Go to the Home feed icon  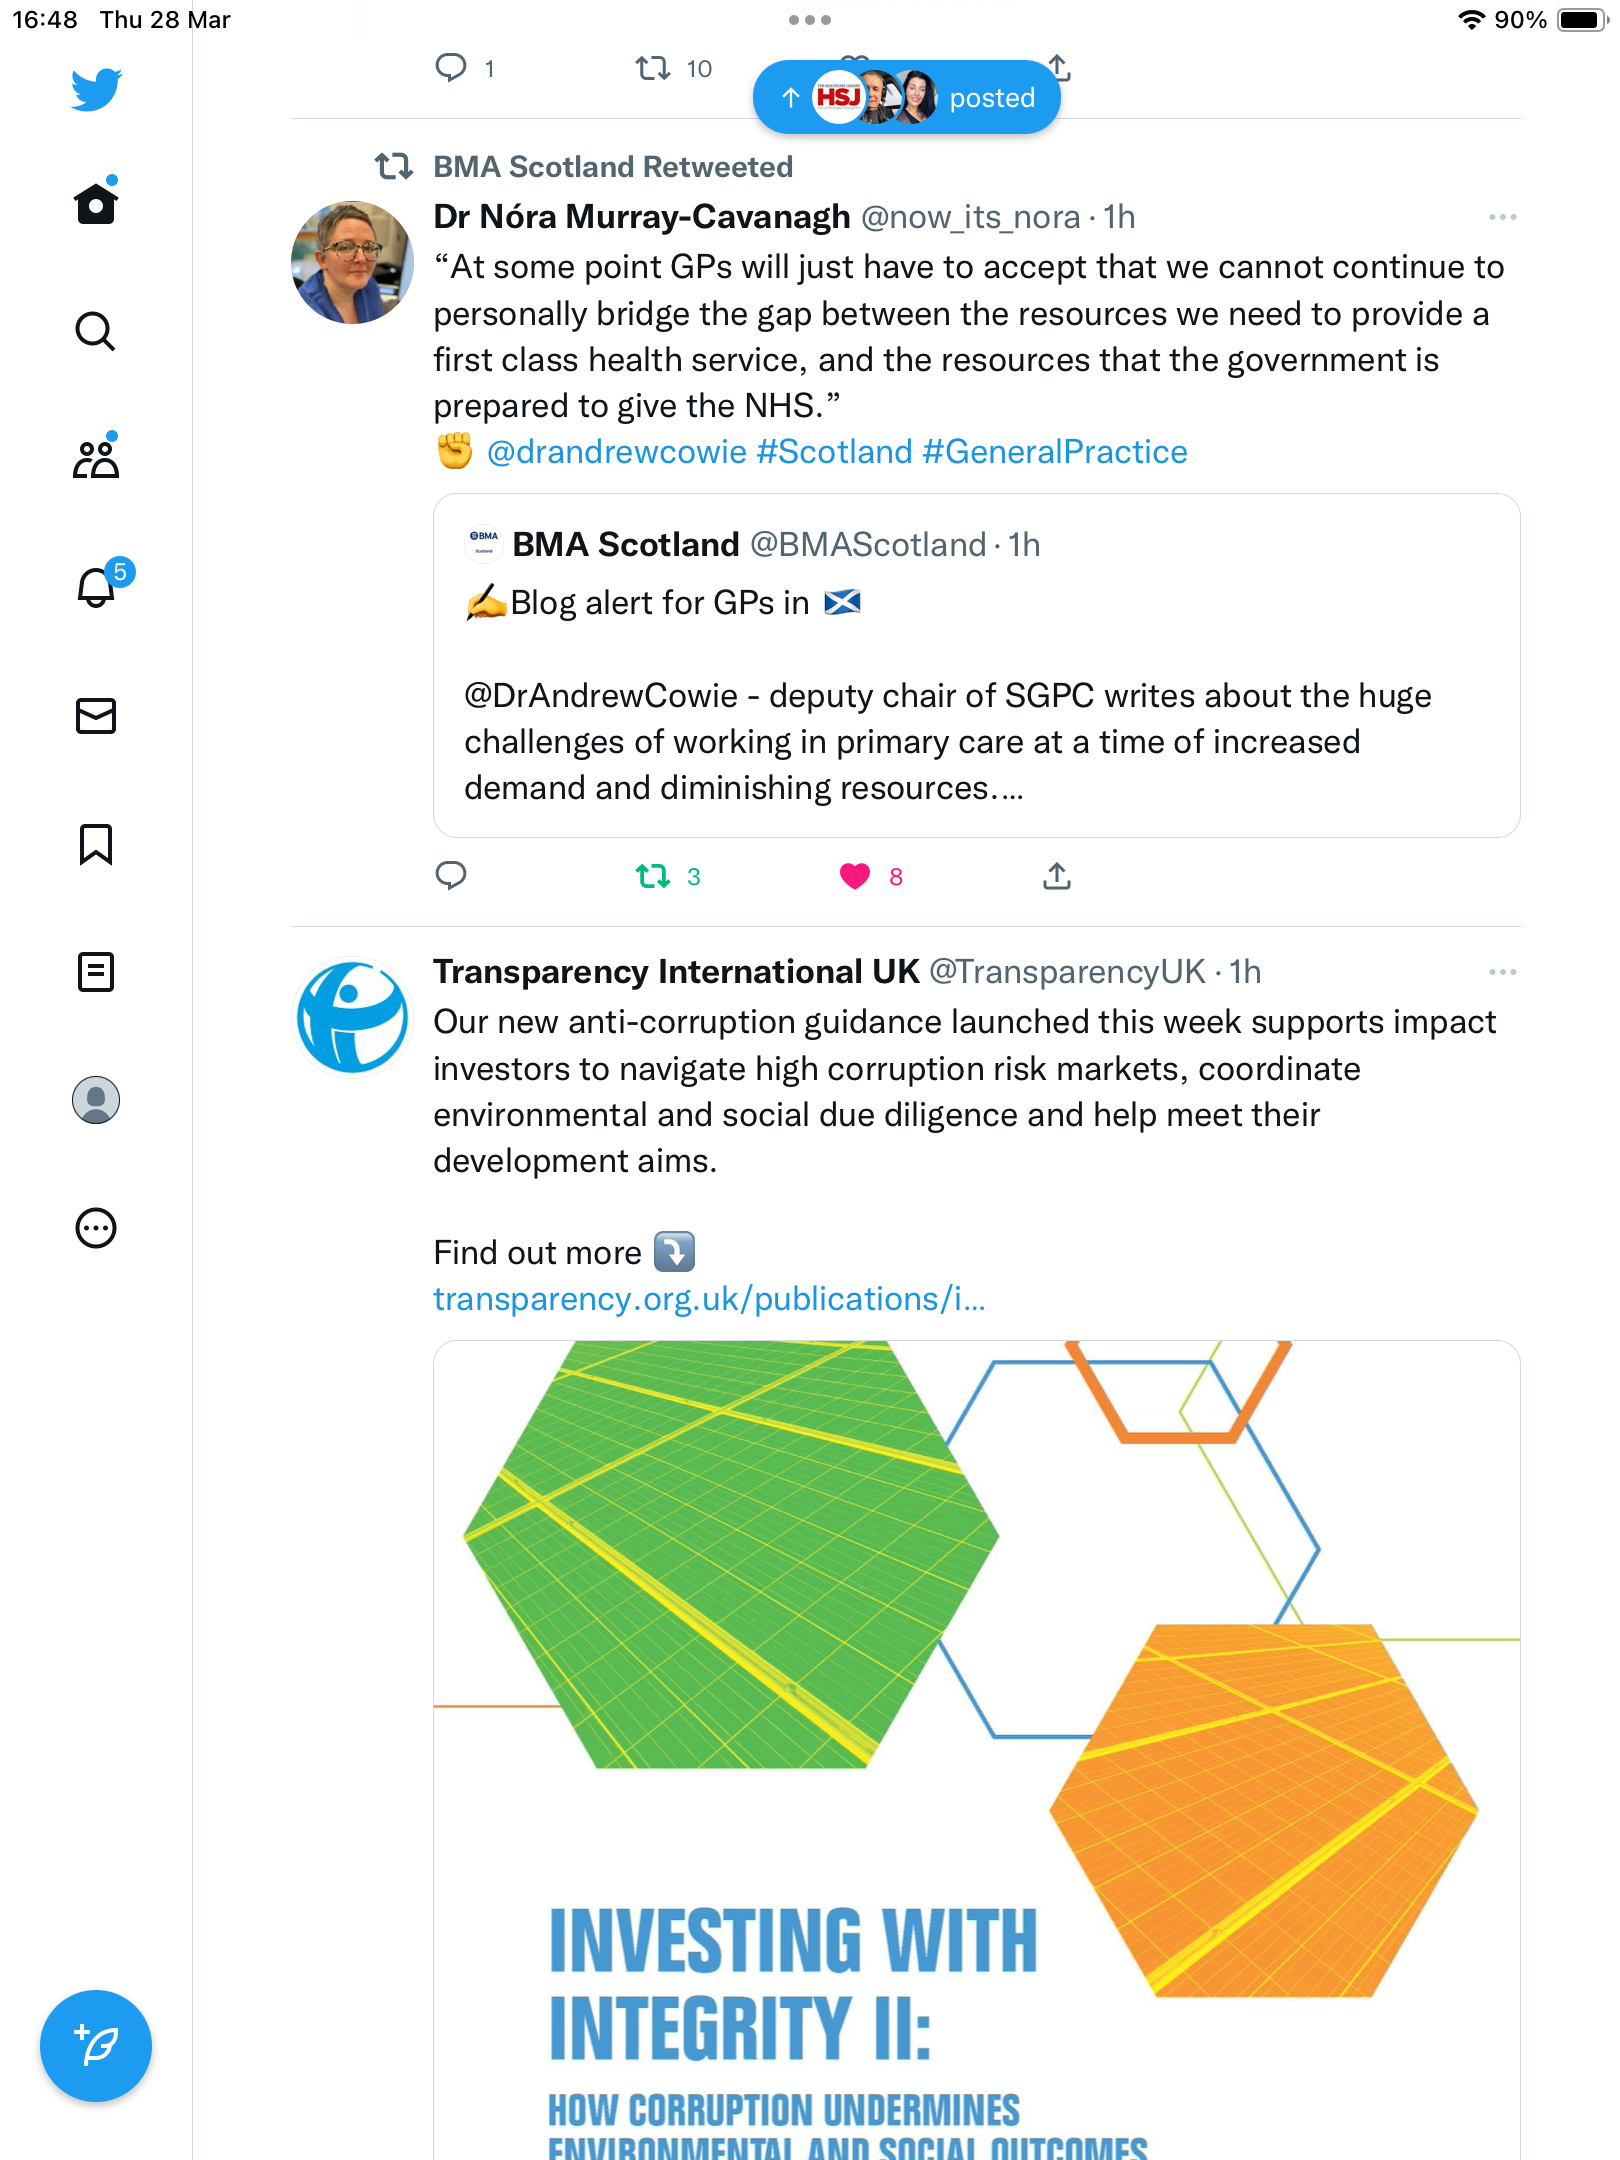point(96,202)
